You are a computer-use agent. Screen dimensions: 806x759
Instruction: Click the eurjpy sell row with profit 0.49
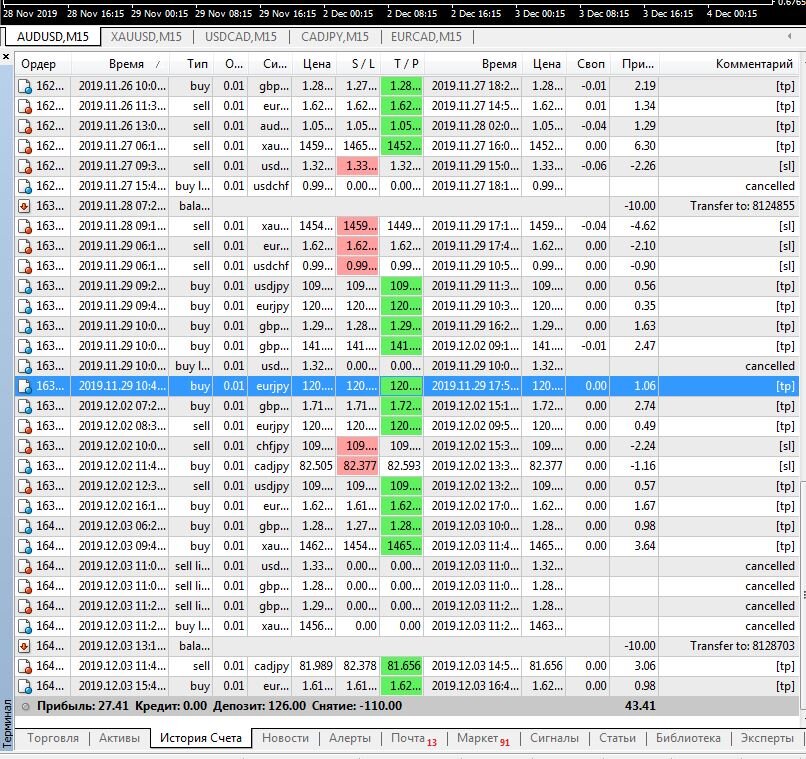[406, 426]
